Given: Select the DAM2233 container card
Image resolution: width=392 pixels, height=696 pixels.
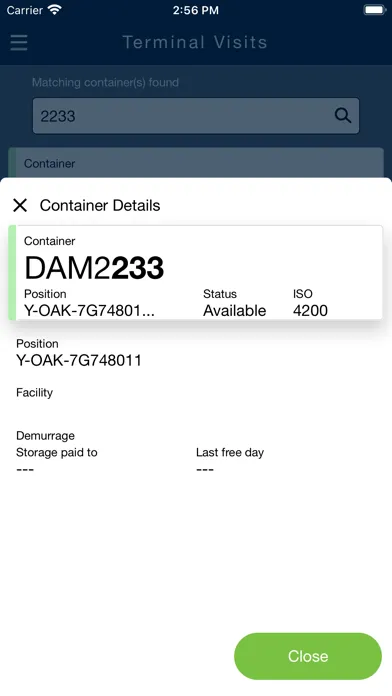Looking at the screenshot, I should (x=196, y=273).
